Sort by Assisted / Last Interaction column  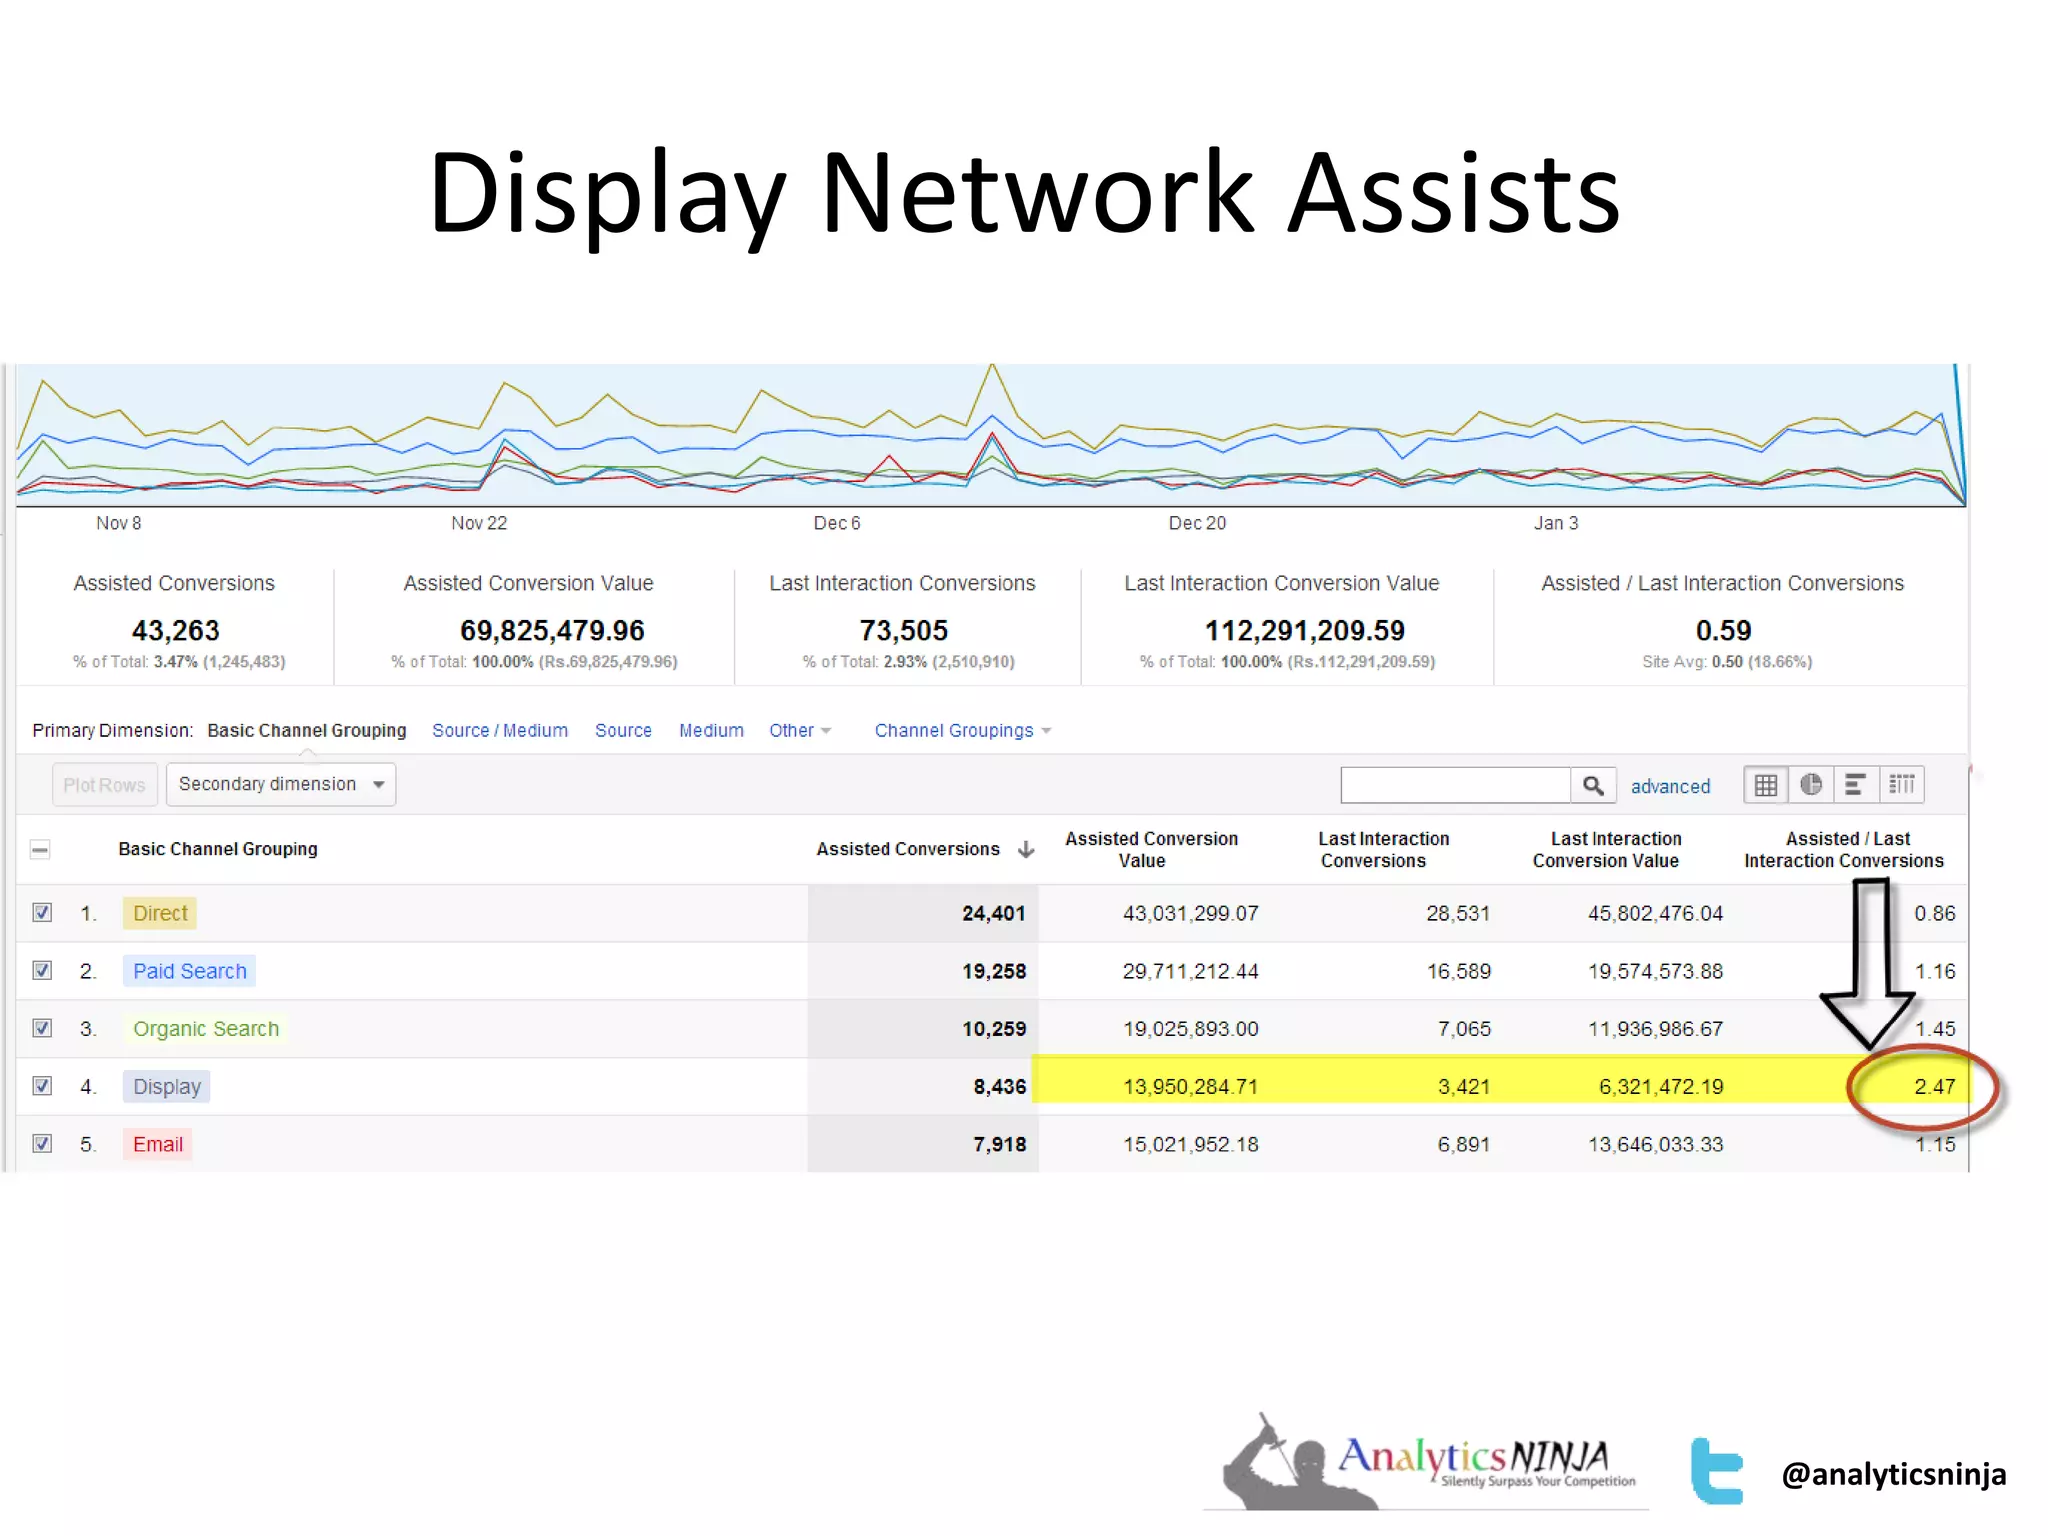pos(1844,850)
